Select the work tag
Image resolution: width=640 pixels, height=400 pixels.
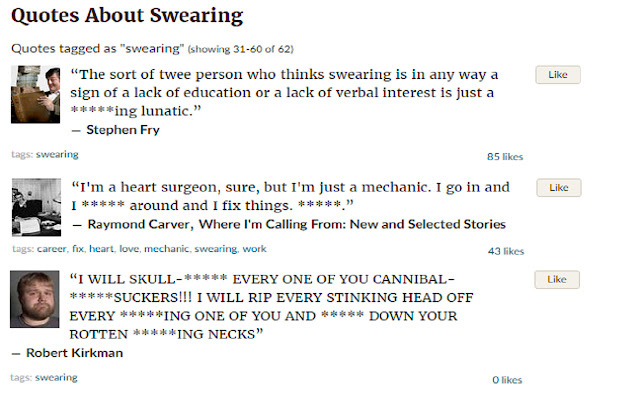254,249
